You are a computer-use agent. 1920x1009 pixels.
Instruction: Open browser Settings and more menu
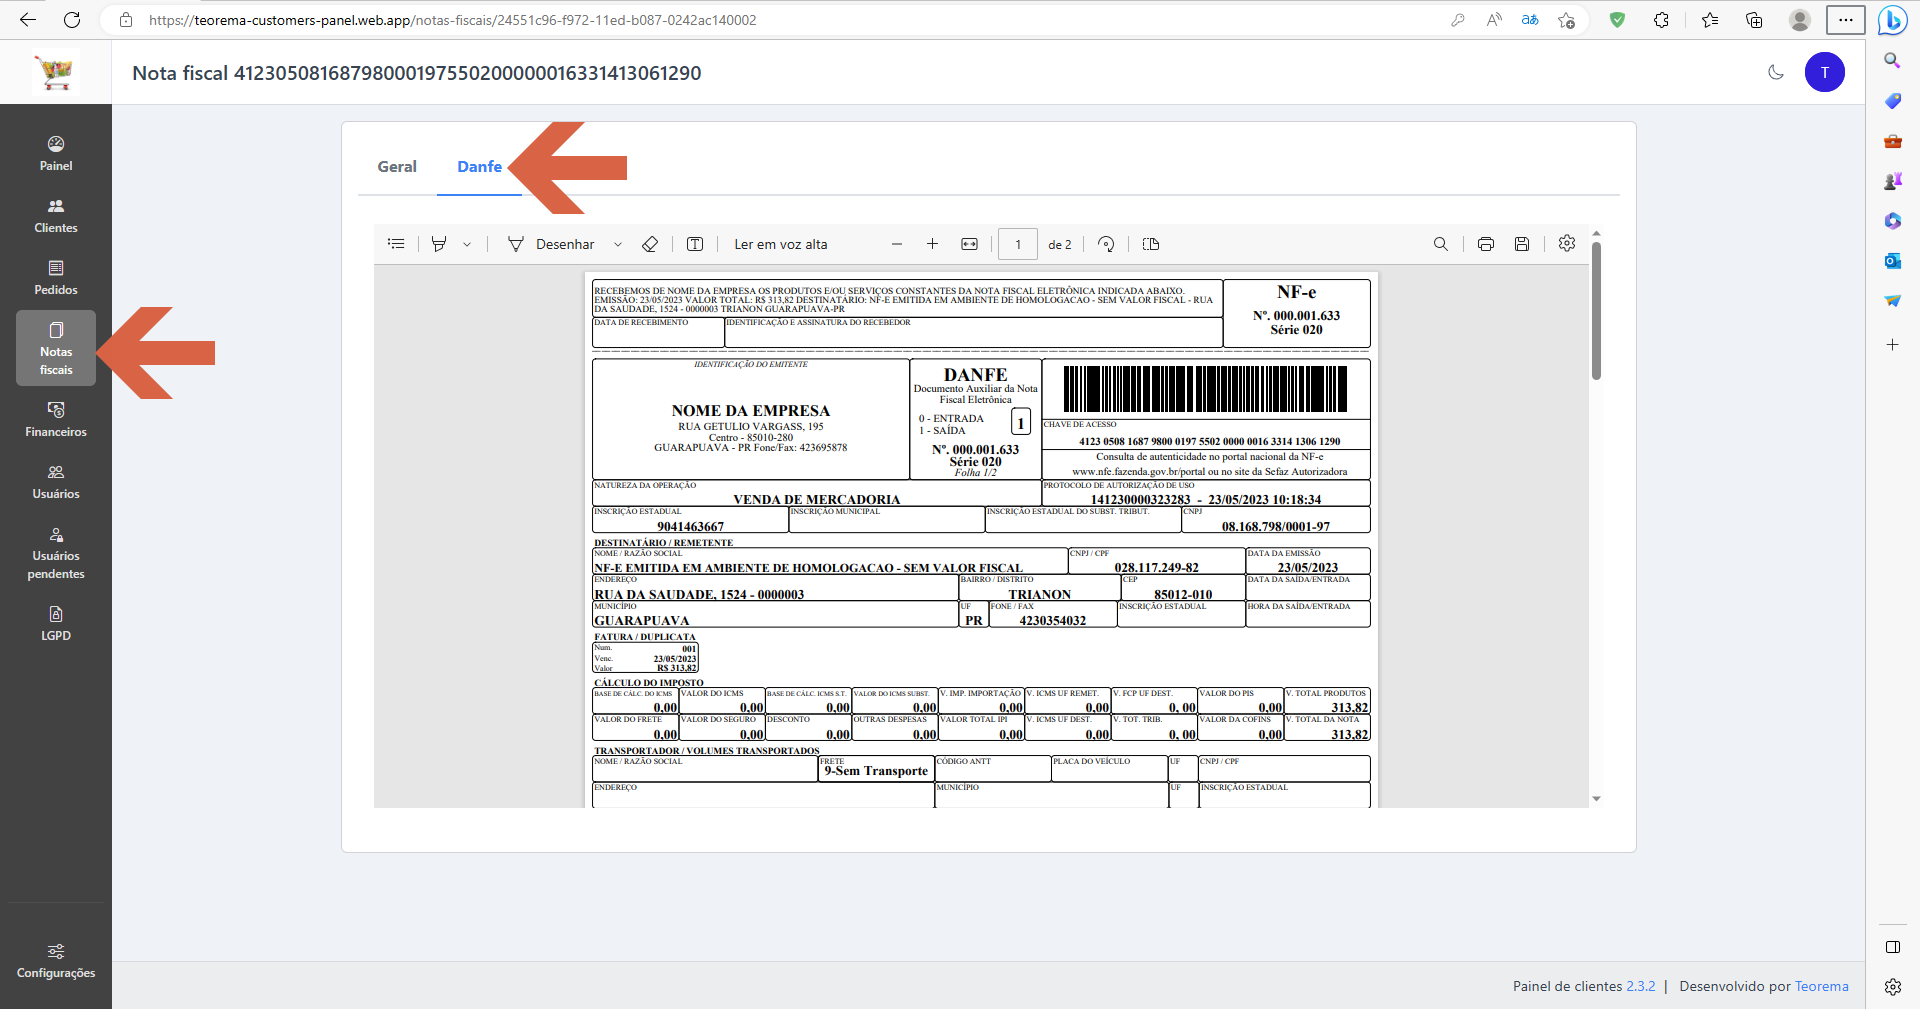click(x=1845, y=20)
